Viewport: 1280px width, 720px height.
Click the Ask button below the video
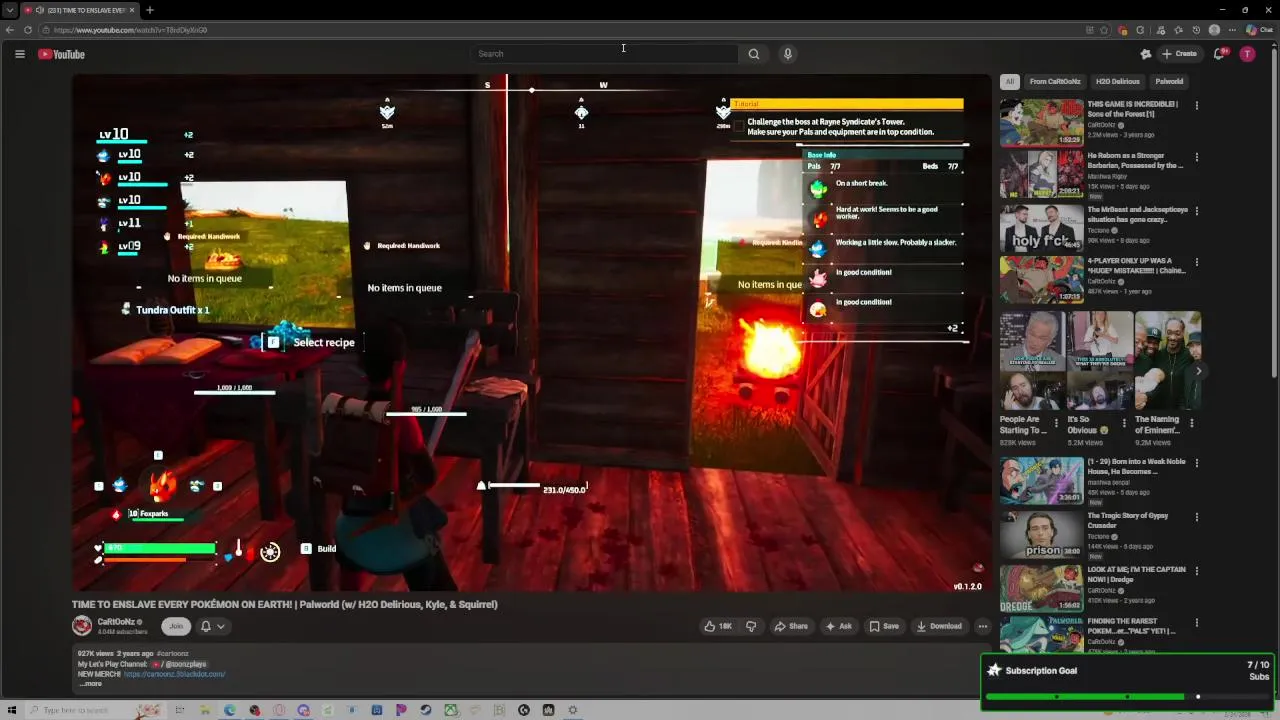838,626
